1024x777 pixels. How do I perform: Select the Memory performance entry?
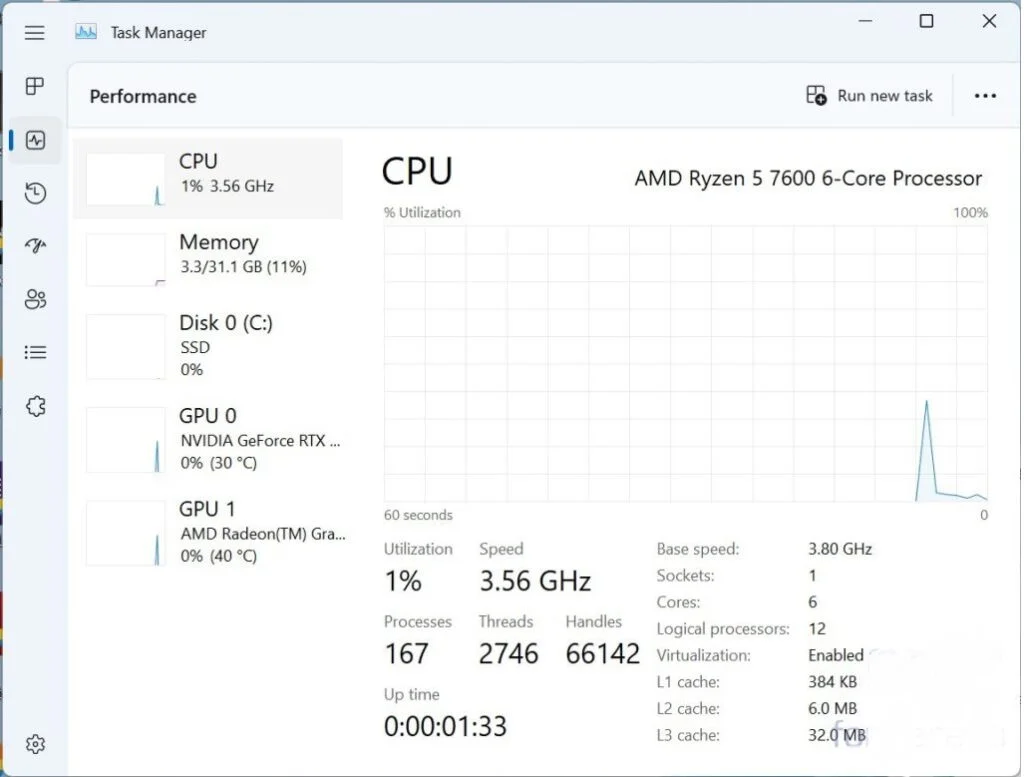pyautogui.click(x=208, y=259)
